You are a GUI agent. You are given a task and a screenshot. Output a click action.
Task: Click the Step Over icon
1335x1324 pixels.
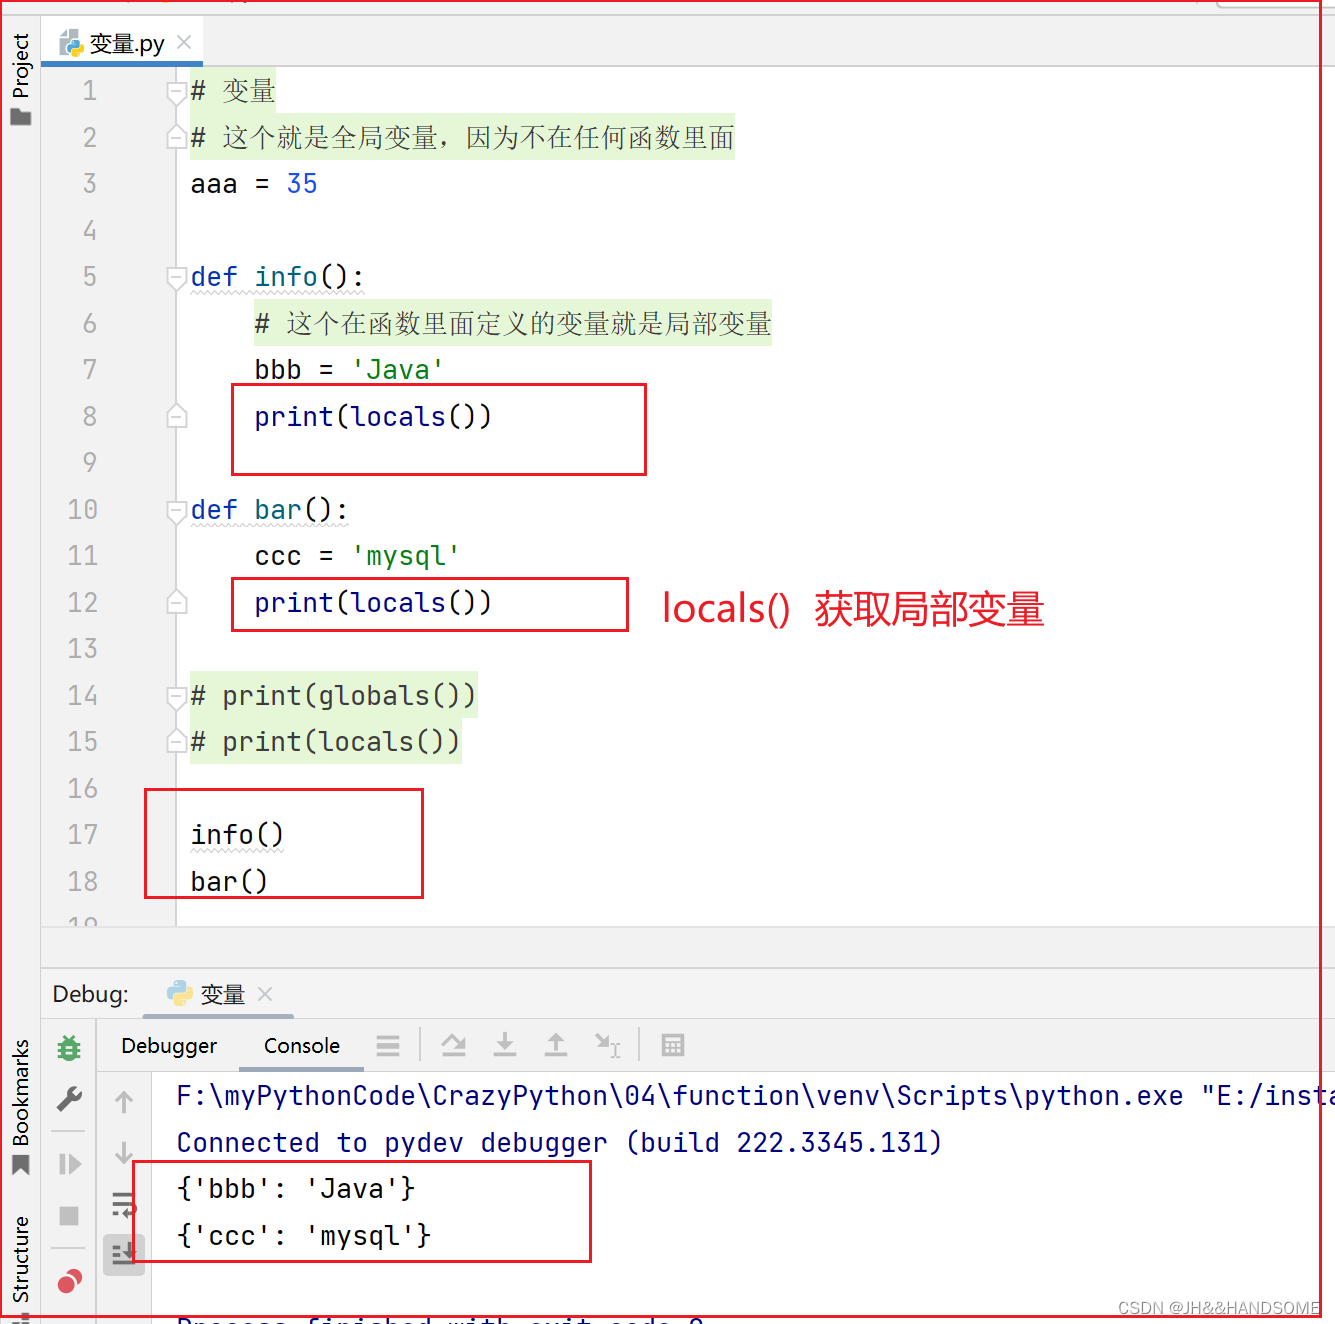[x=454, y=1045]
